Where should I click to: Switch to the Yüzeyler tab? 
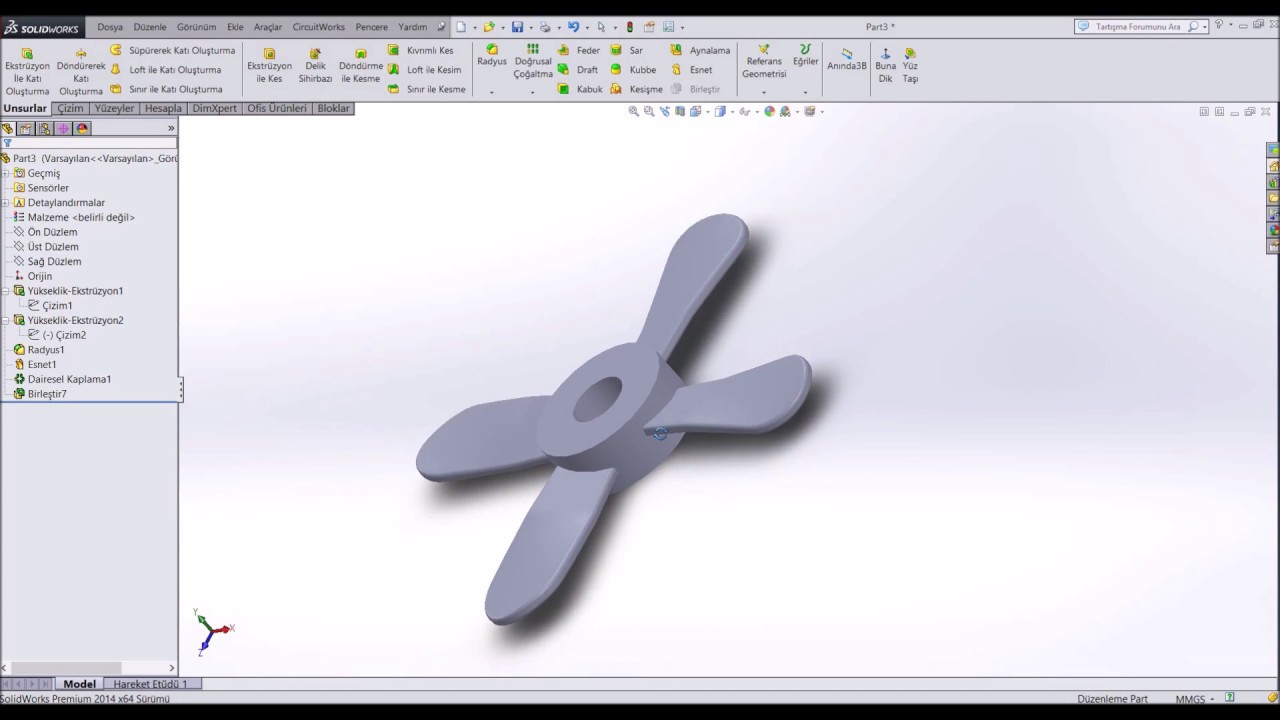[x=114, y=108]
